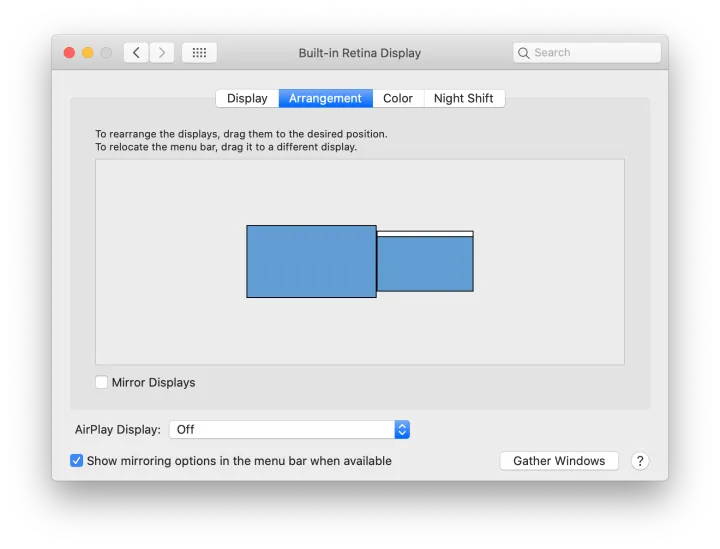Show all preferences via grid icon
Viewport: 720px width, 549px height.
click(199, 52)
